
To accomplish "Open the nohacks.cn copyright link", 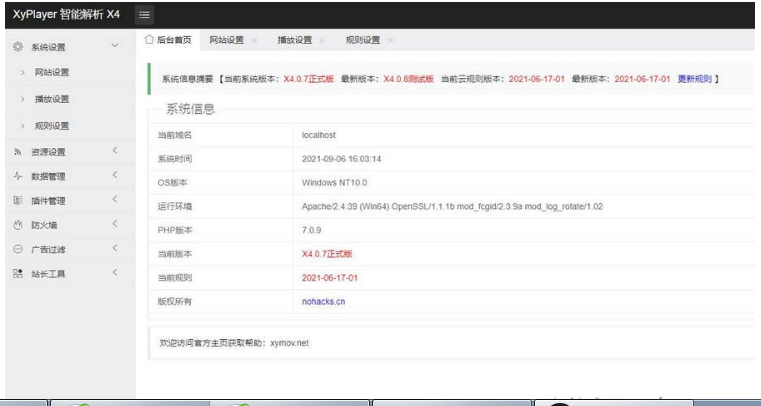I will 323,301.
